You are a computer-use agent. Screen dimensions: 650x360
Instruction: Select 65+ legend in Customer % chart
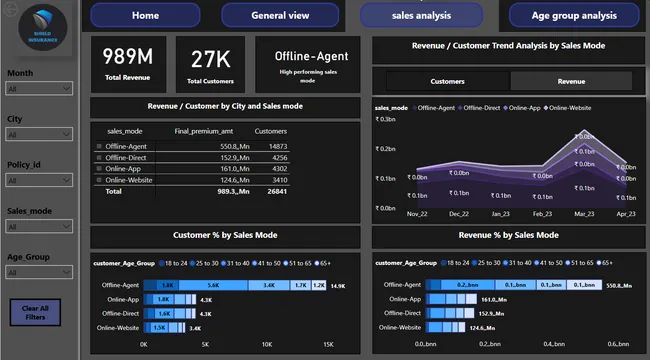[323, 263]
